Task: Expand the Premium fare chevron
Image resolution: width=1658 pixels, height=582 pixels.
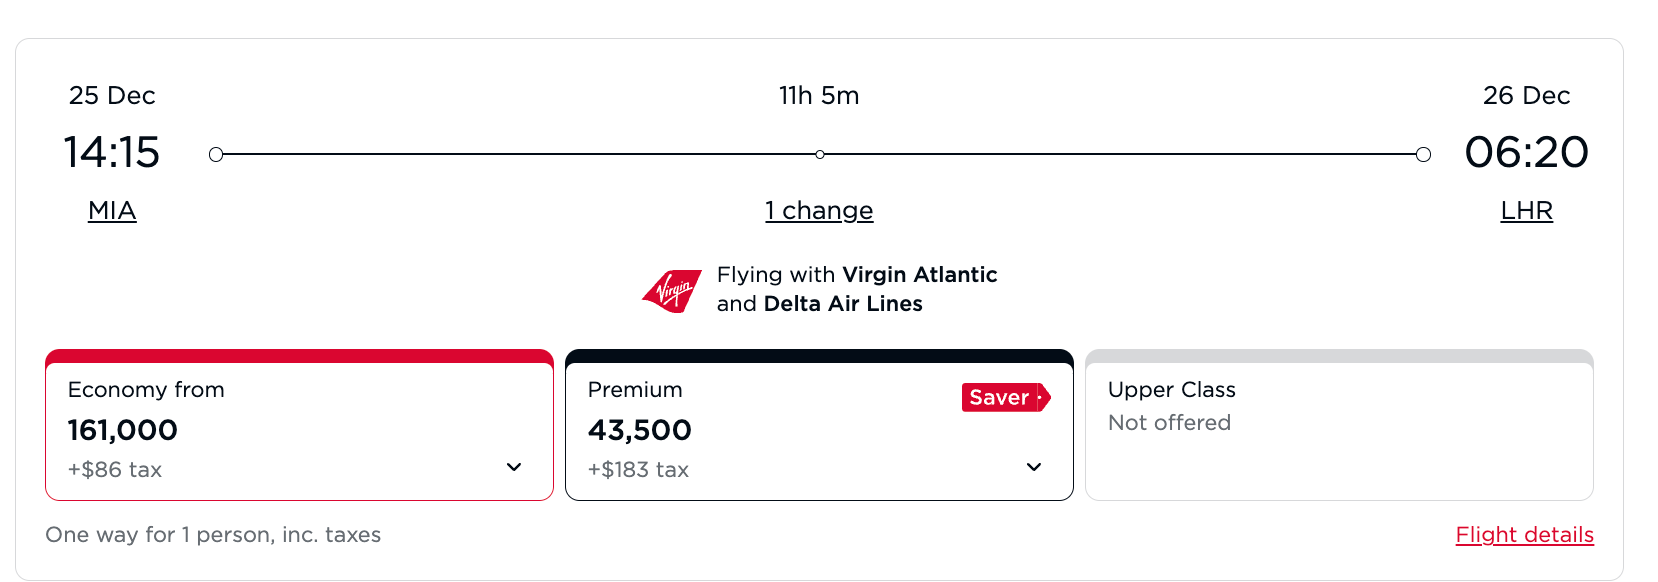Action: click(1034, 467)
